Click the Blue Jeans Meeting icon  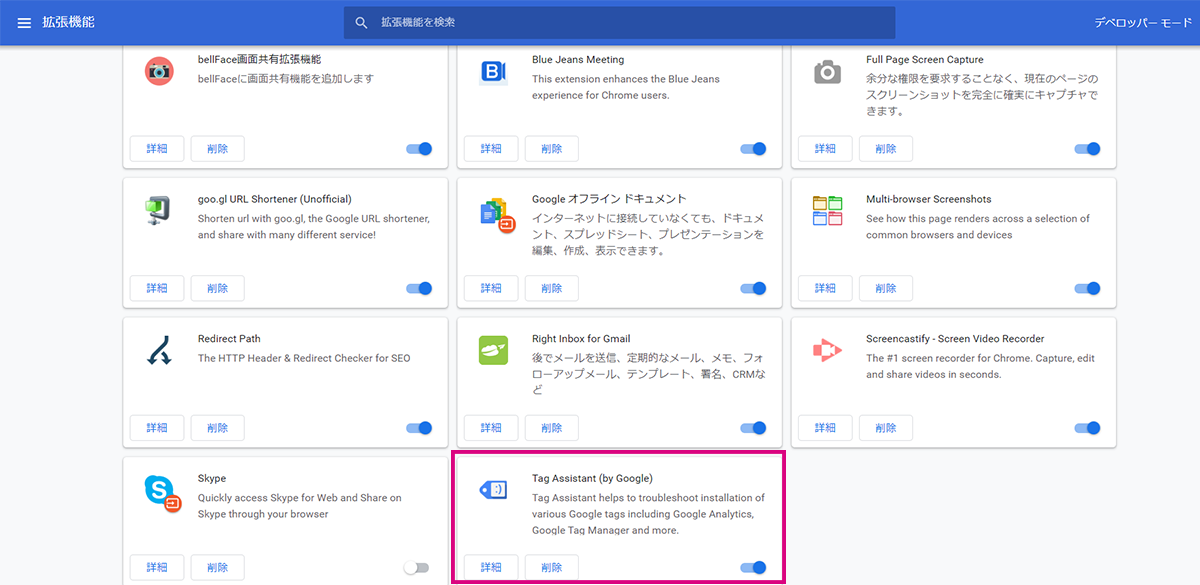pyautogui.click(x=493, y=71)
